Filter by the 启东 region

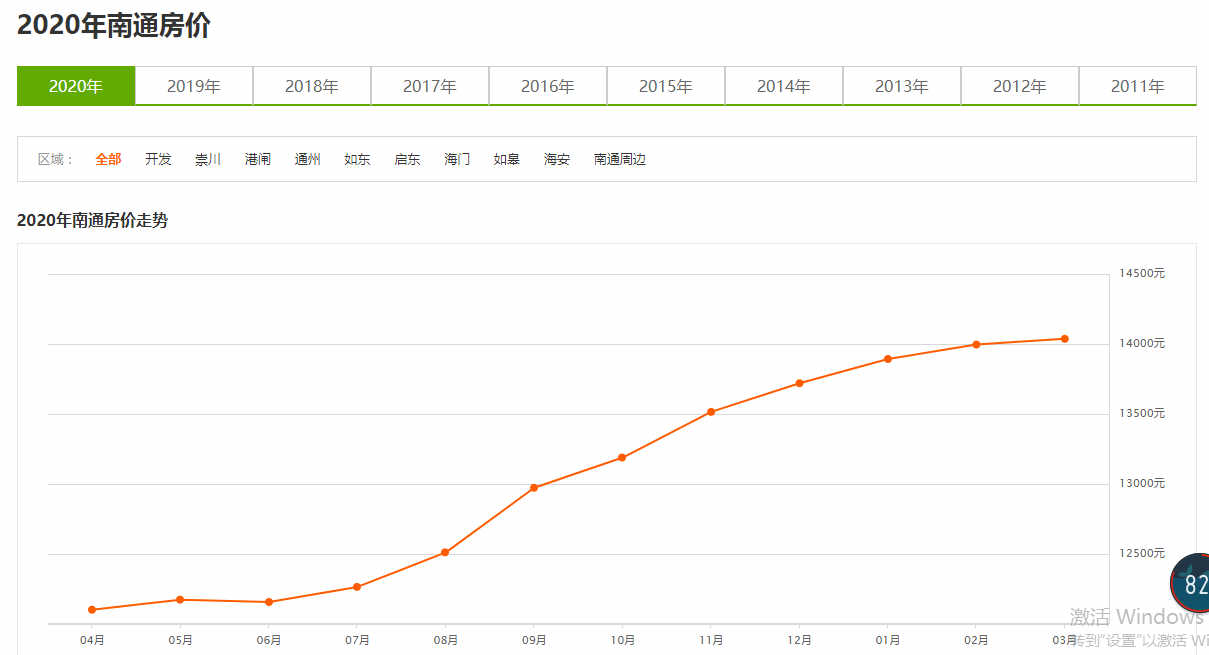406,158
